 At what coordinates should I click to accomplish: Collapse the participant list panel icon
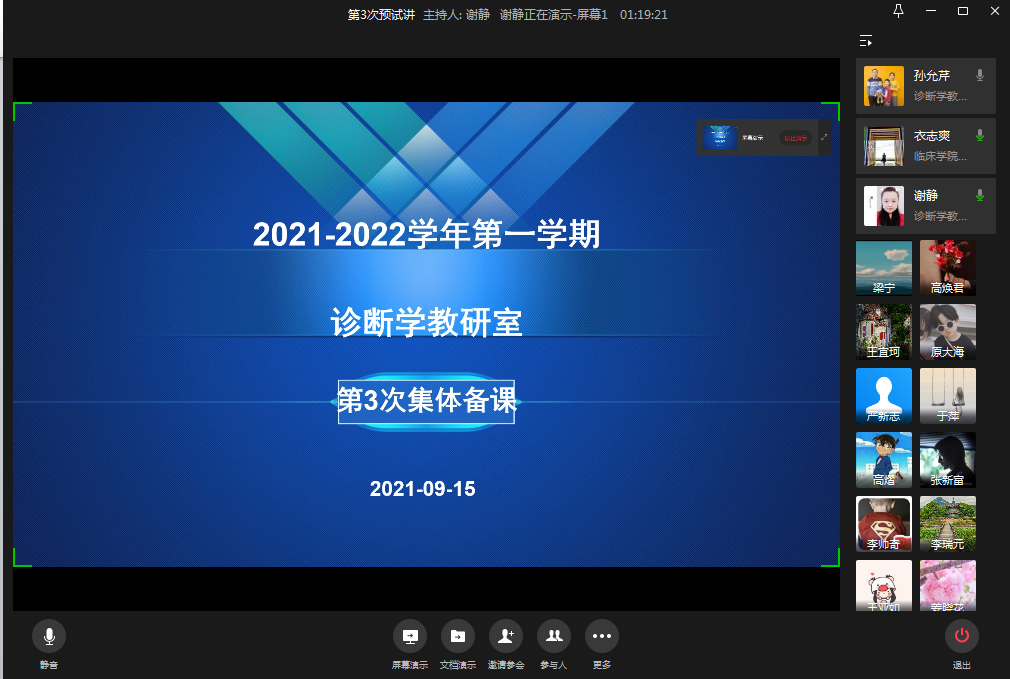(x=866, y=41)
